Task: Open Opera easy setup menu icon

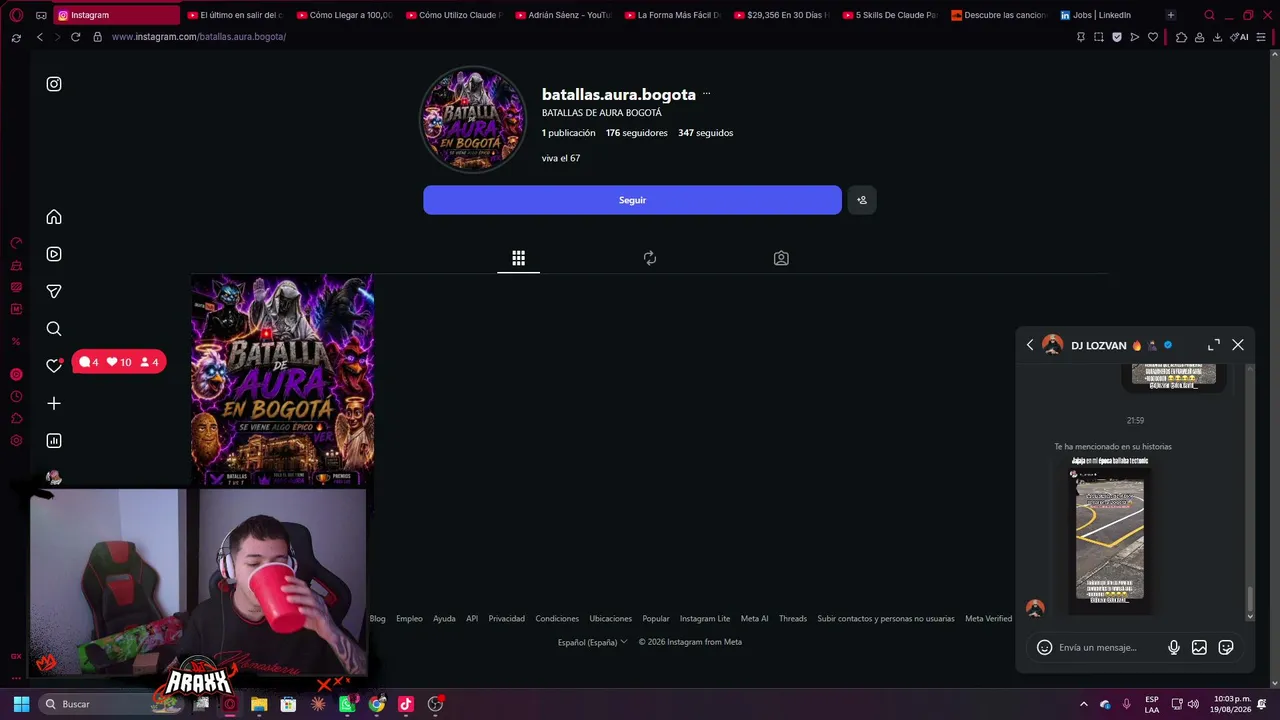Action: coord(1261,37)
